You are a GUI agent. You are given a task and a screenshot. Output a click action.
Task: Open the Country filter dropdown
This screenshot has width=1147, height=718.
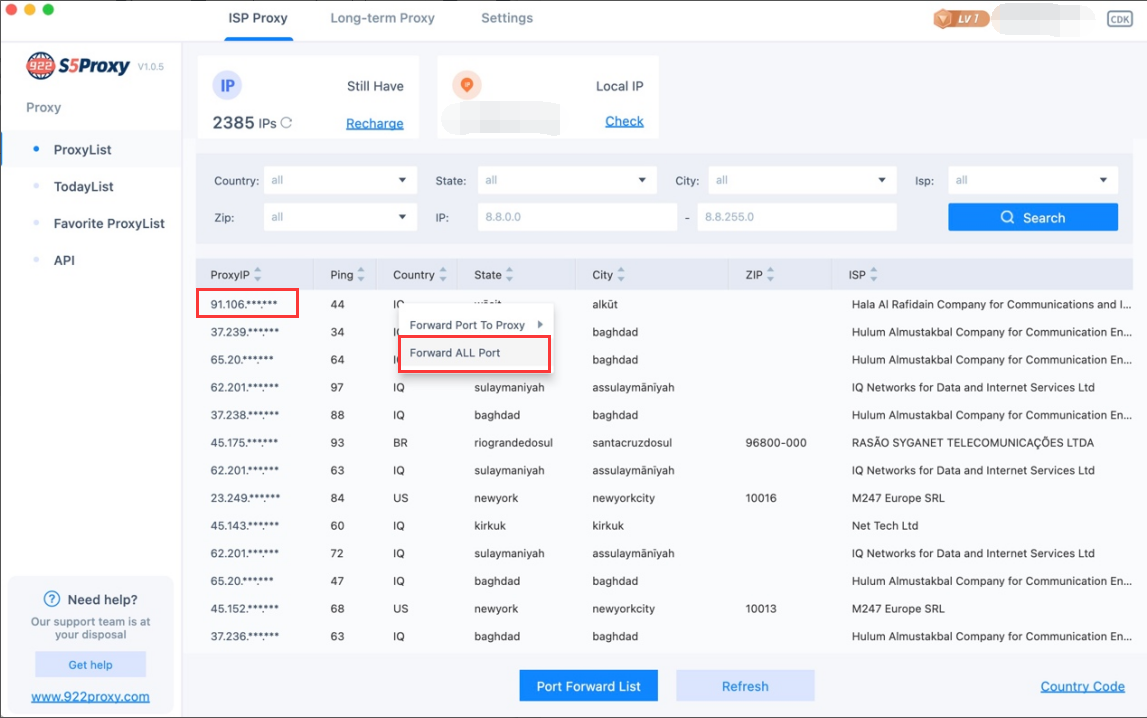pyautogui.click(x=340, y=181)
